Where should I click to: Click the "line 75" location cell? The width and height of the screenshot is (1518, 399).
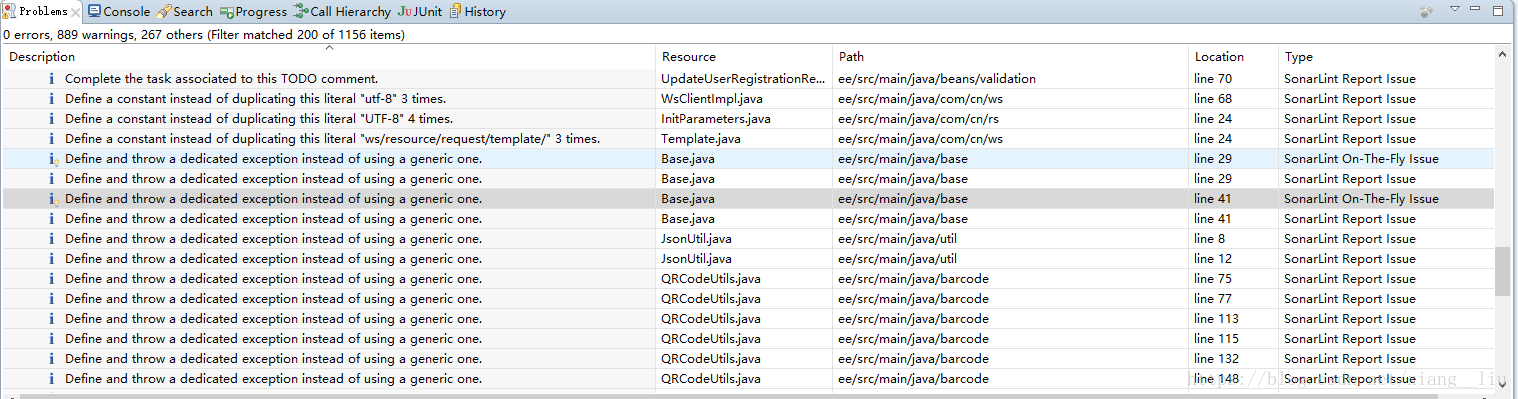[x=1234, y=279]
